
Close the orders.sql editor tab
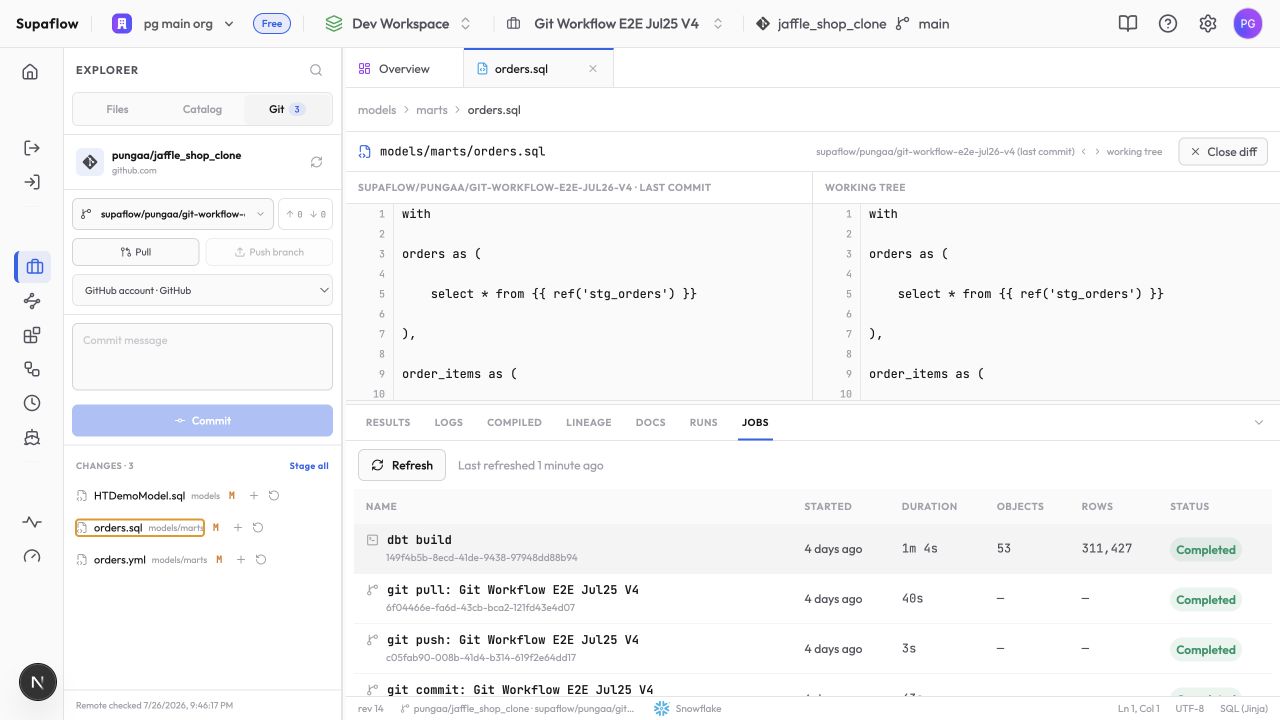(x=593, y=69)
